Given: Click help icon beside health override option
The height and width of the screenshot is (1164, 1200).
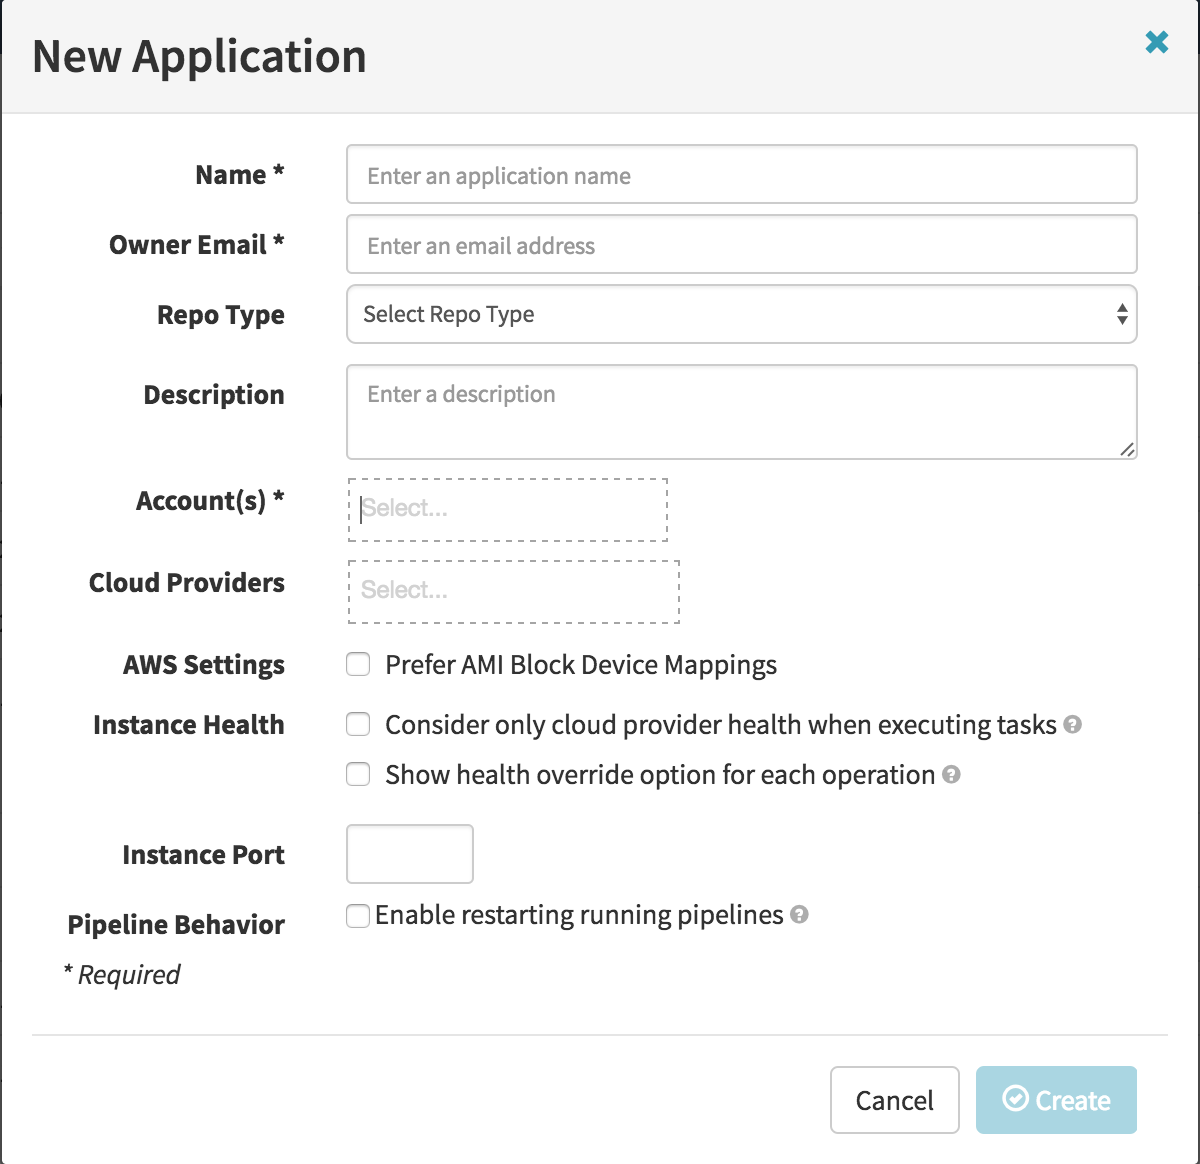Looking at the screenshot, I should (x=951, y=775).
